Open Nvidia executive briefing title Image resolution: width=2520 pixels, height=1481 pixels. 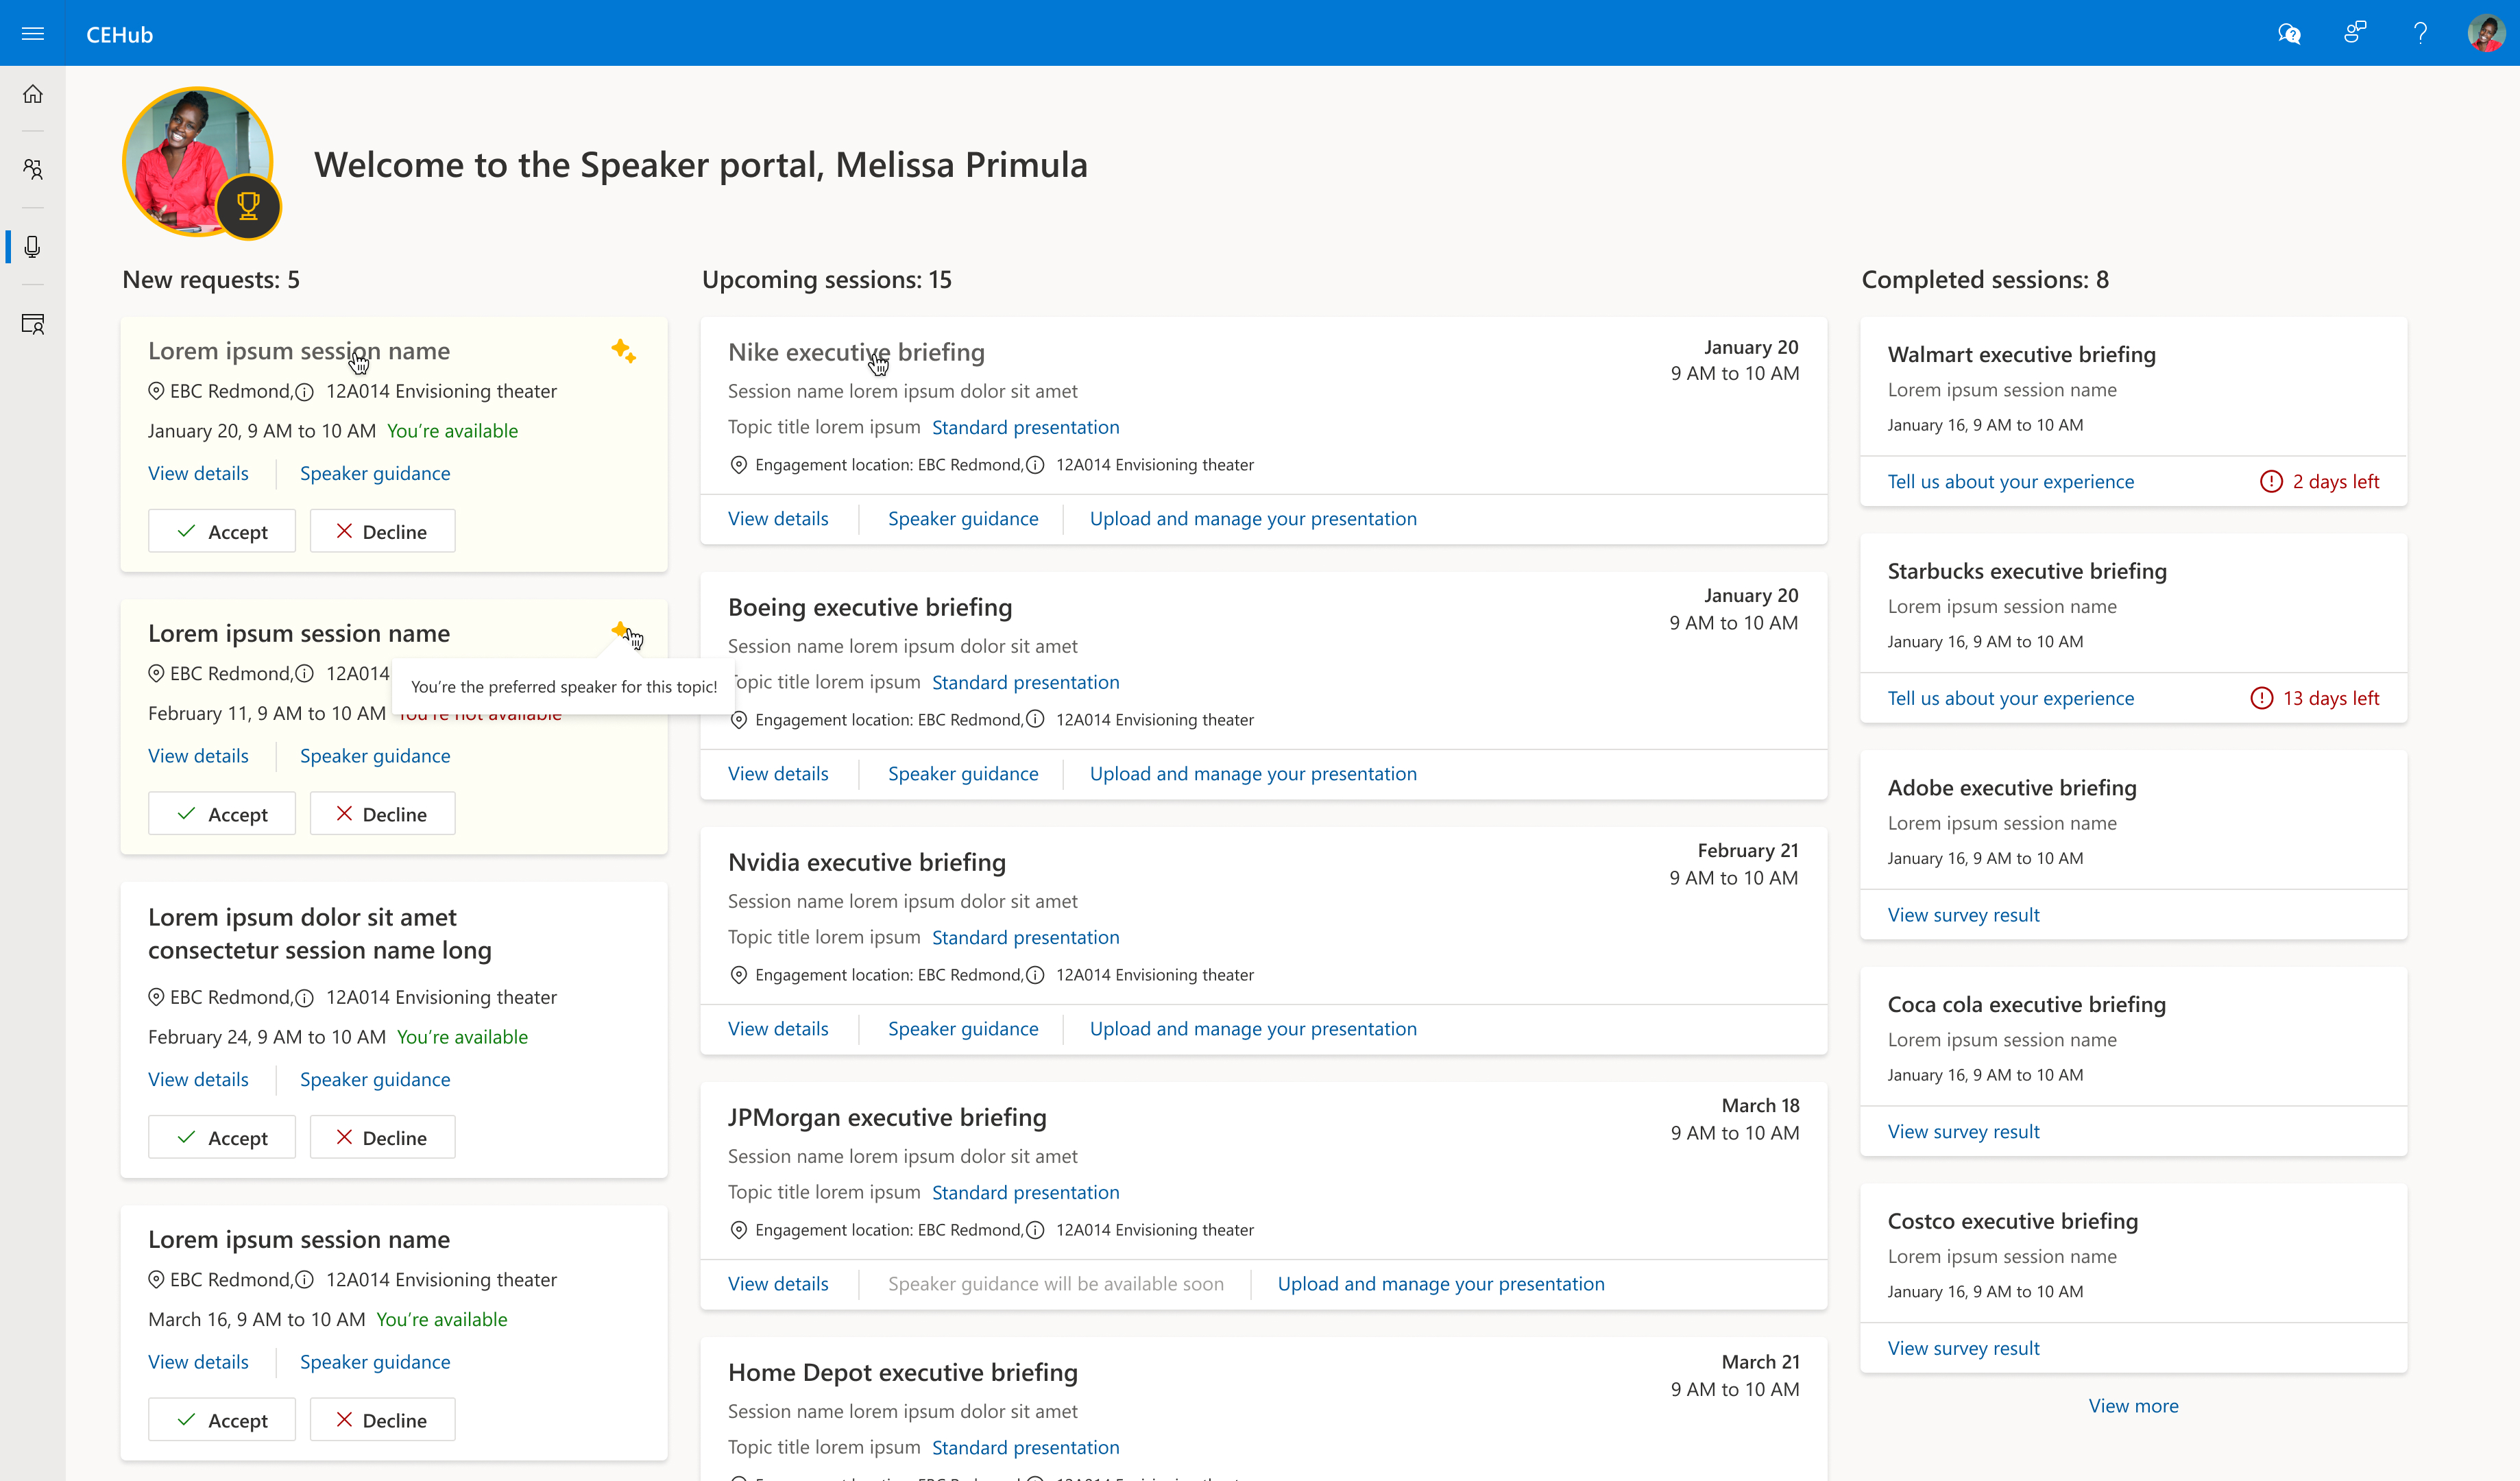(x=866, y=862)
